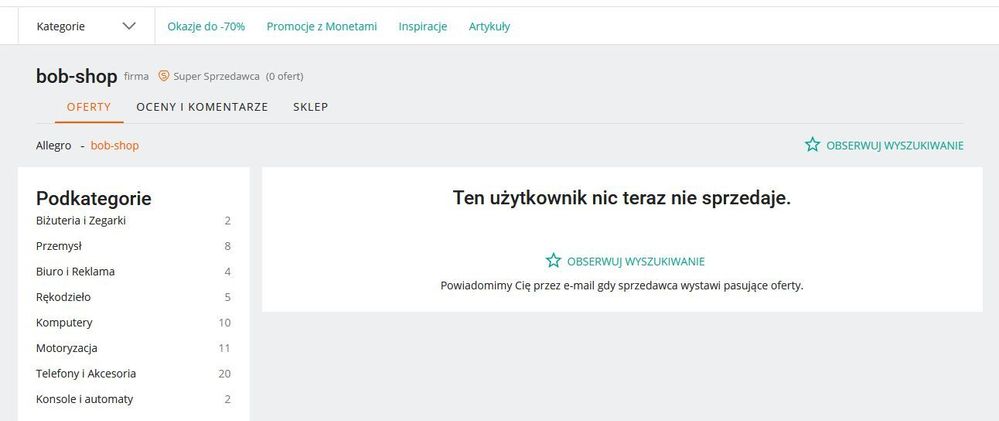Open Biuro i Reklama subcategory

[75, 271]
